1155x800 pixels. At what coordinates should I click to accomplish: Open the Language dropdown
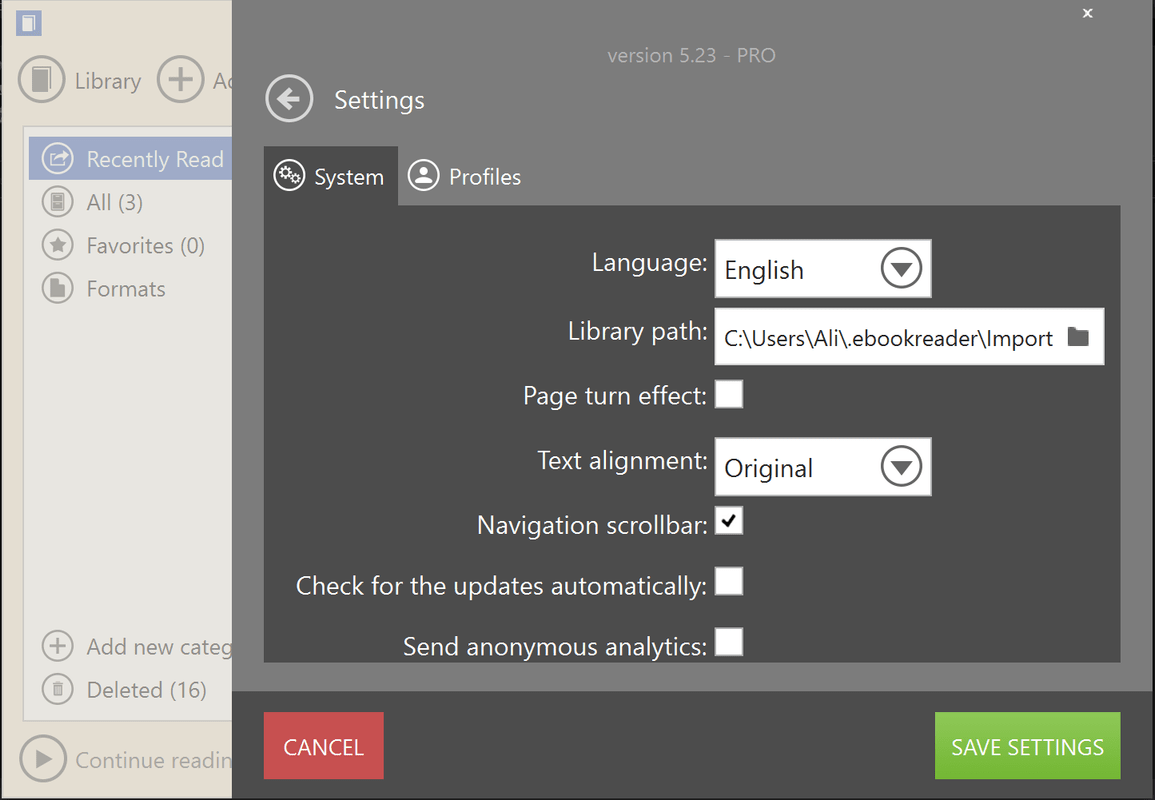tap(901, 269)
